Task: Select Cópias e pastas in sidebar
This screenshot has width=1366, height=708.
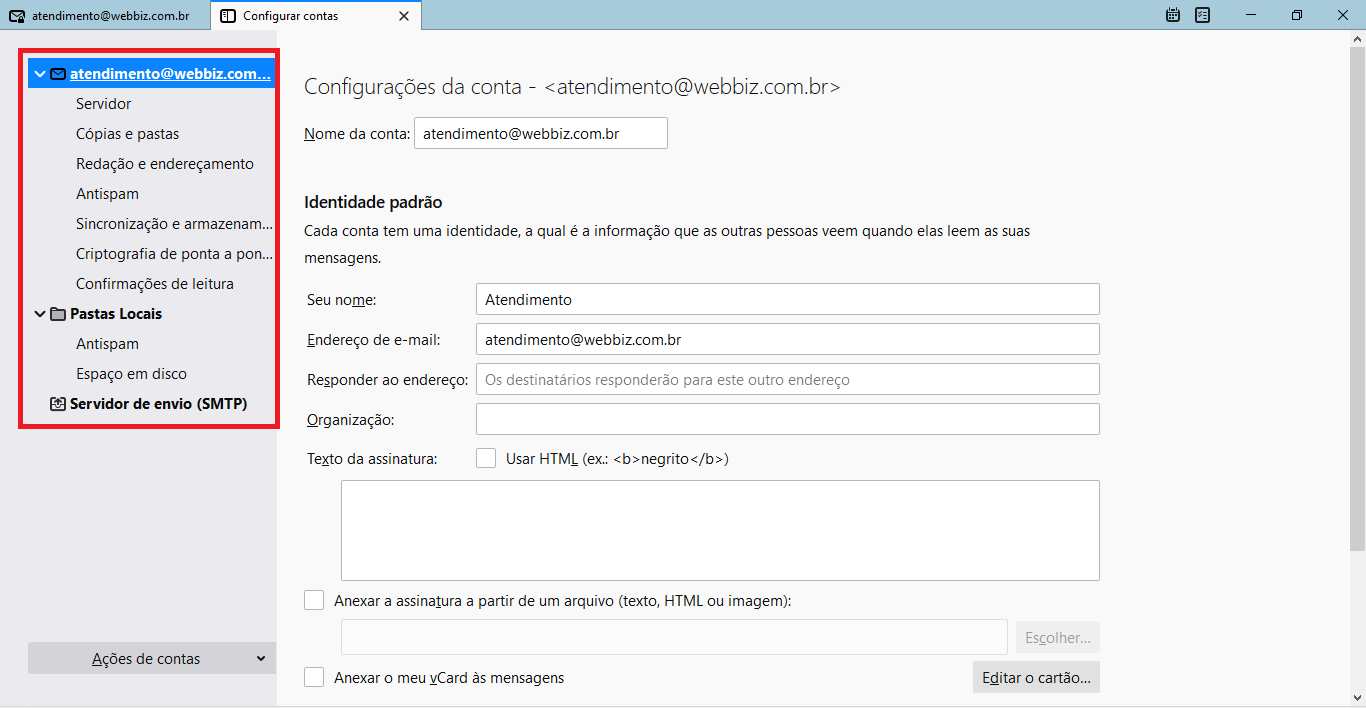Action: pyautogui.click(x=127, y=134)
